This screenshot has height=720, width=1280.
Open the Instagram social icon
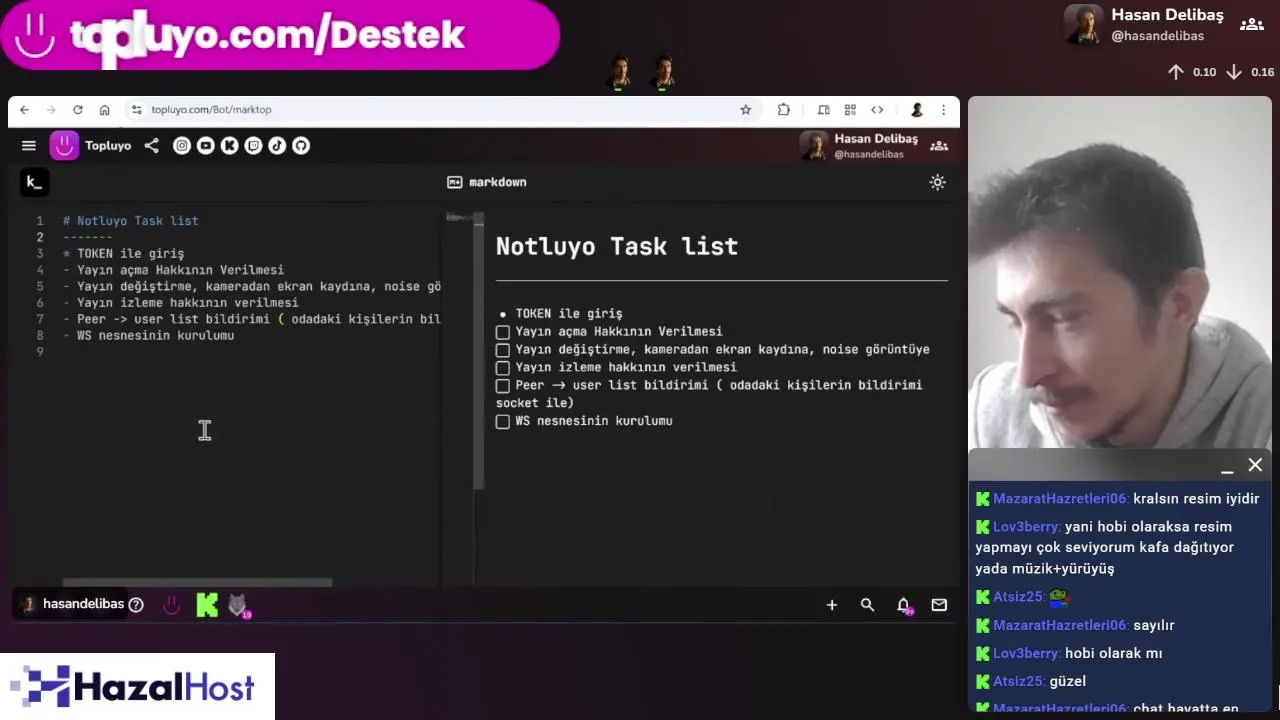pyautogui.click(x=181, y=146)
